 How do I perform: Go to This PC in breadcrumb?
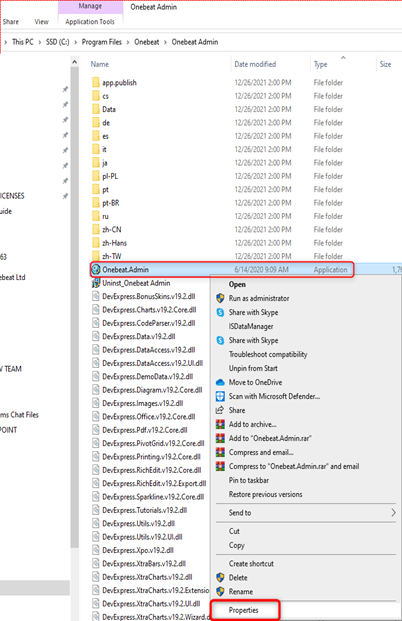23,42
